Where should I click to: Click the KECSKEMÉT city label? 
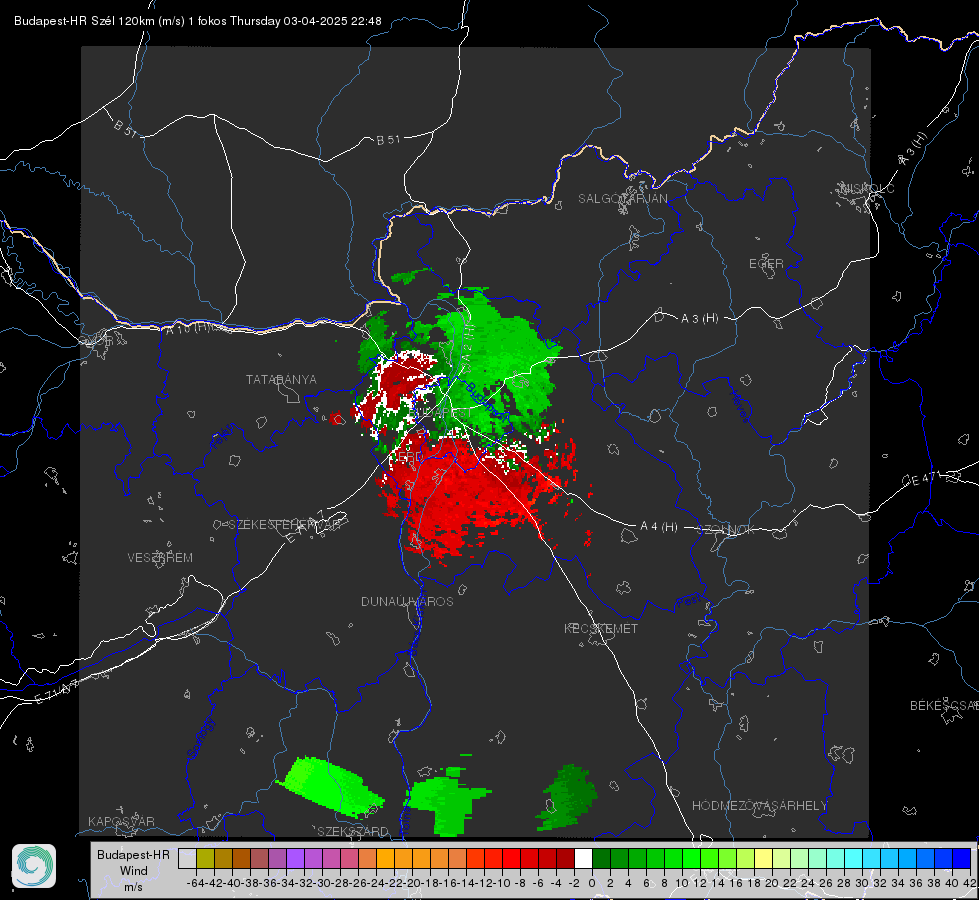tap(601, 628)
